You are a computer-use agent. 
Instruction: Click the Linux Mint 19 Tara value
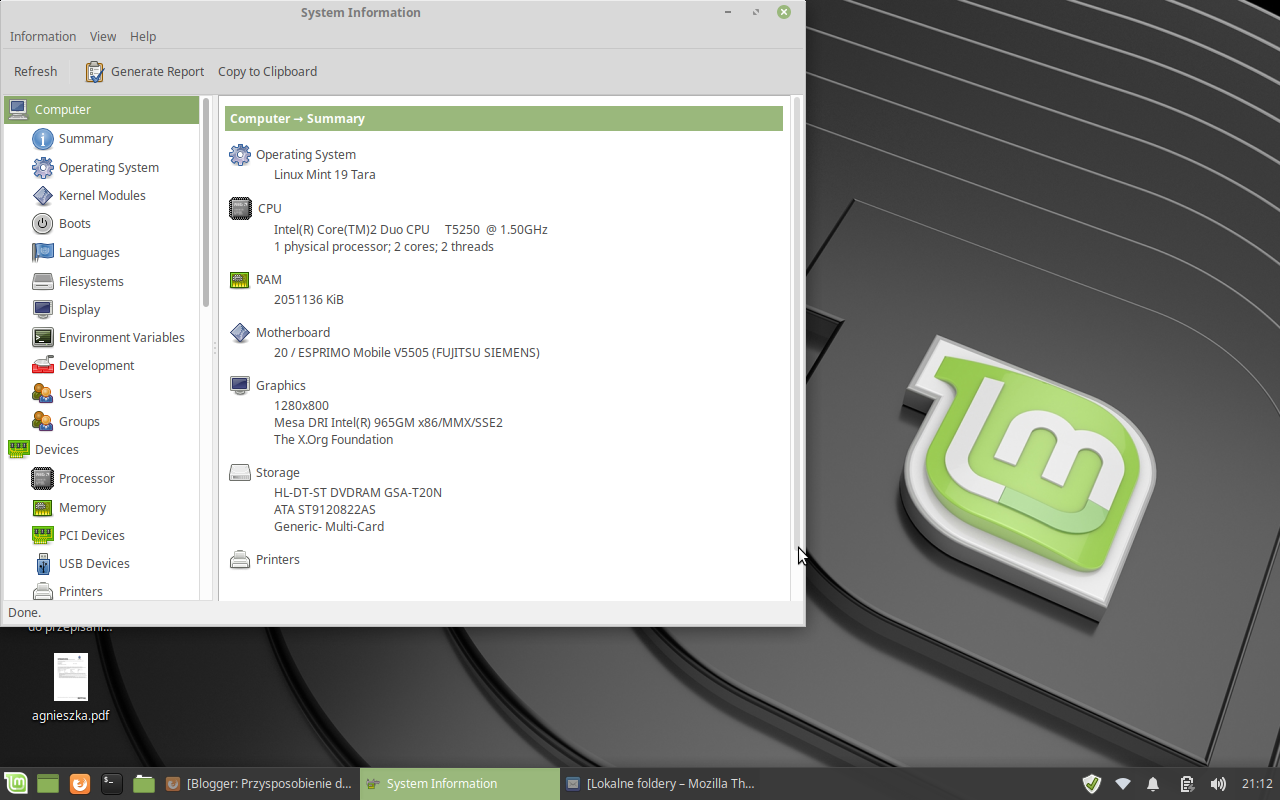click(325, 175)
